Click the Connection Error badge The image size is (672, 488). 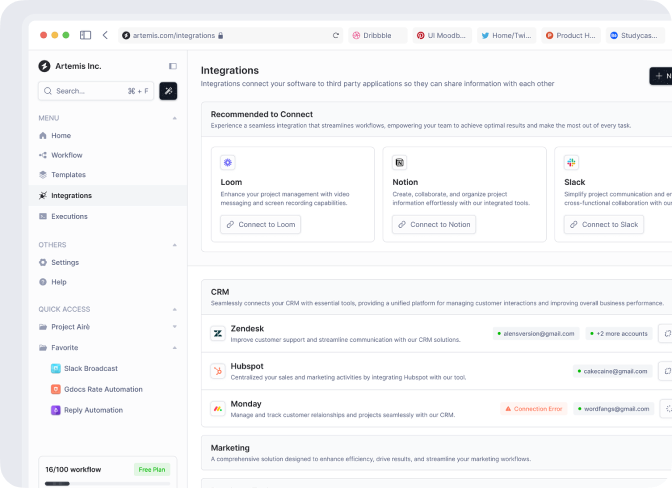point(534,409)
